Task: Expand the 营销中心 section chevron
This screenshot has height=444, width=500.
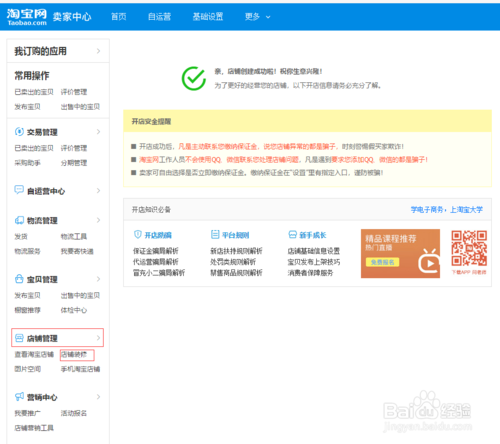Action: (98, 397)
